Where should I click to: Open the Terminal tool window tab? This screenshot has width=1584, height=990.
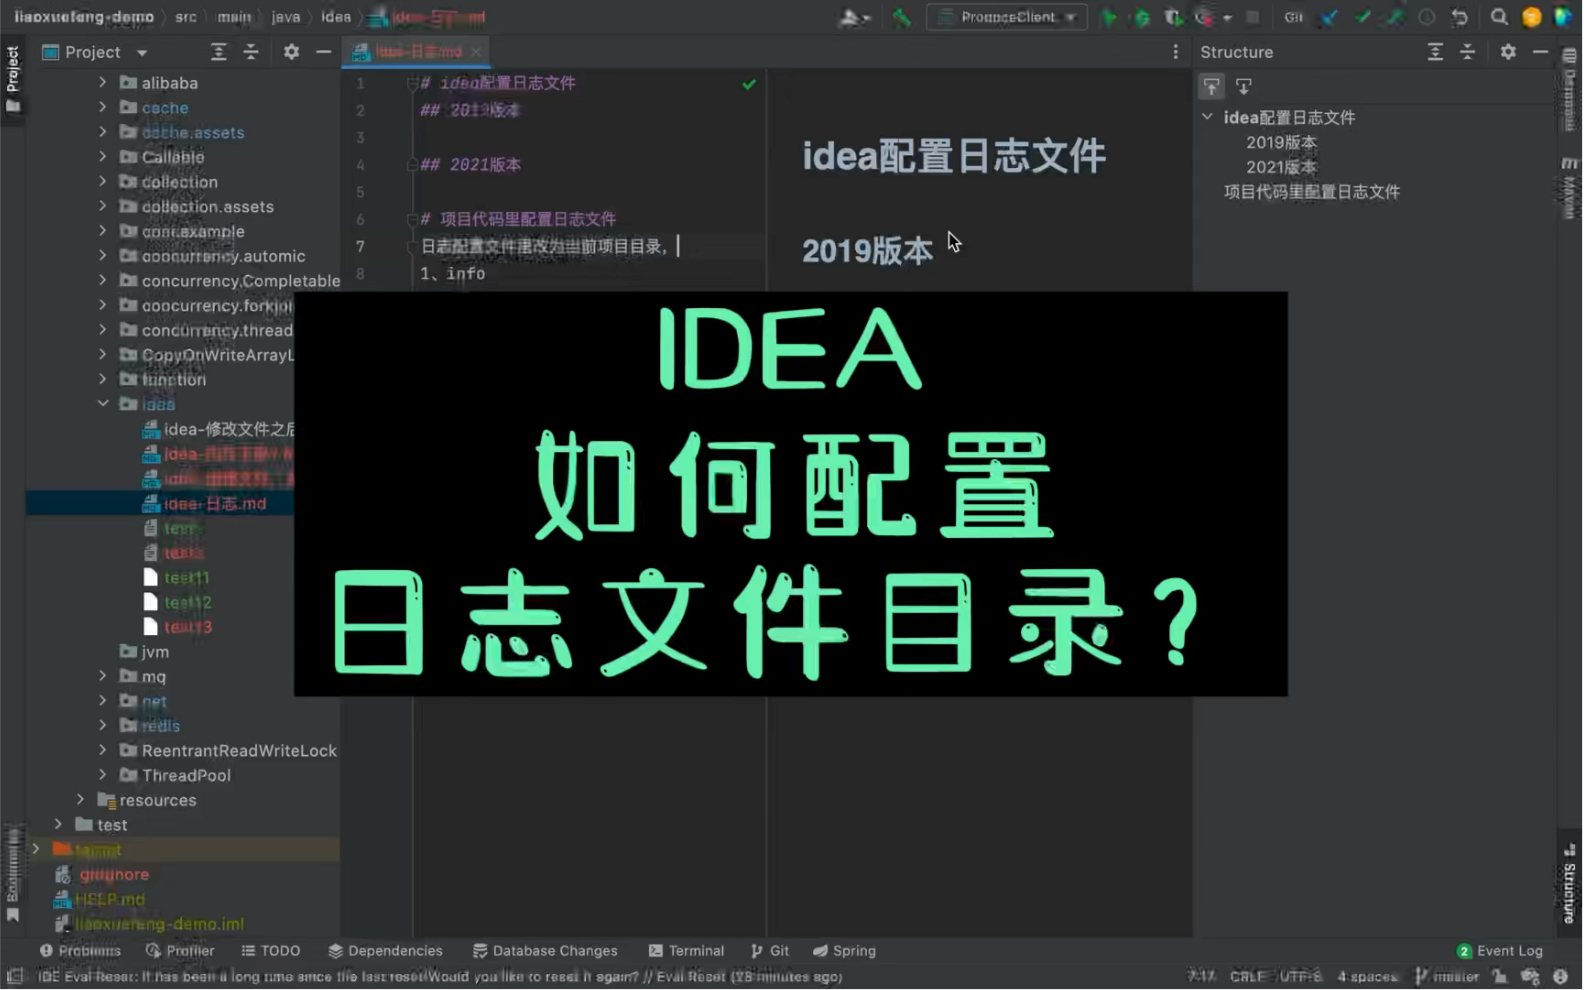pos(686,951)
